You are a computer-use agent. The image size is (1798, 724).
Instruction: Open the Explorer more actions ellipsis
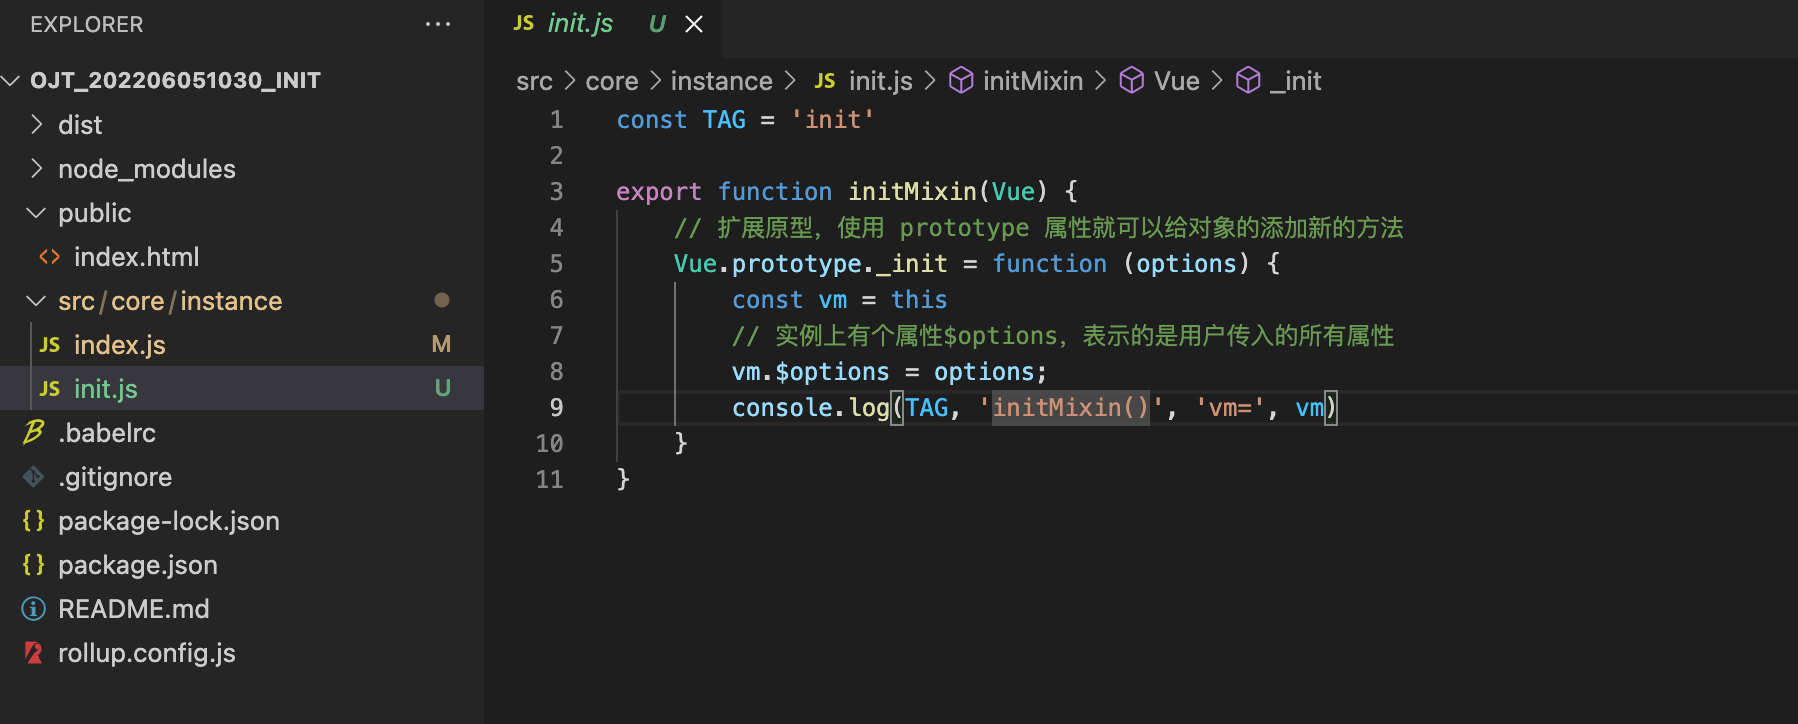click(438, 25)
